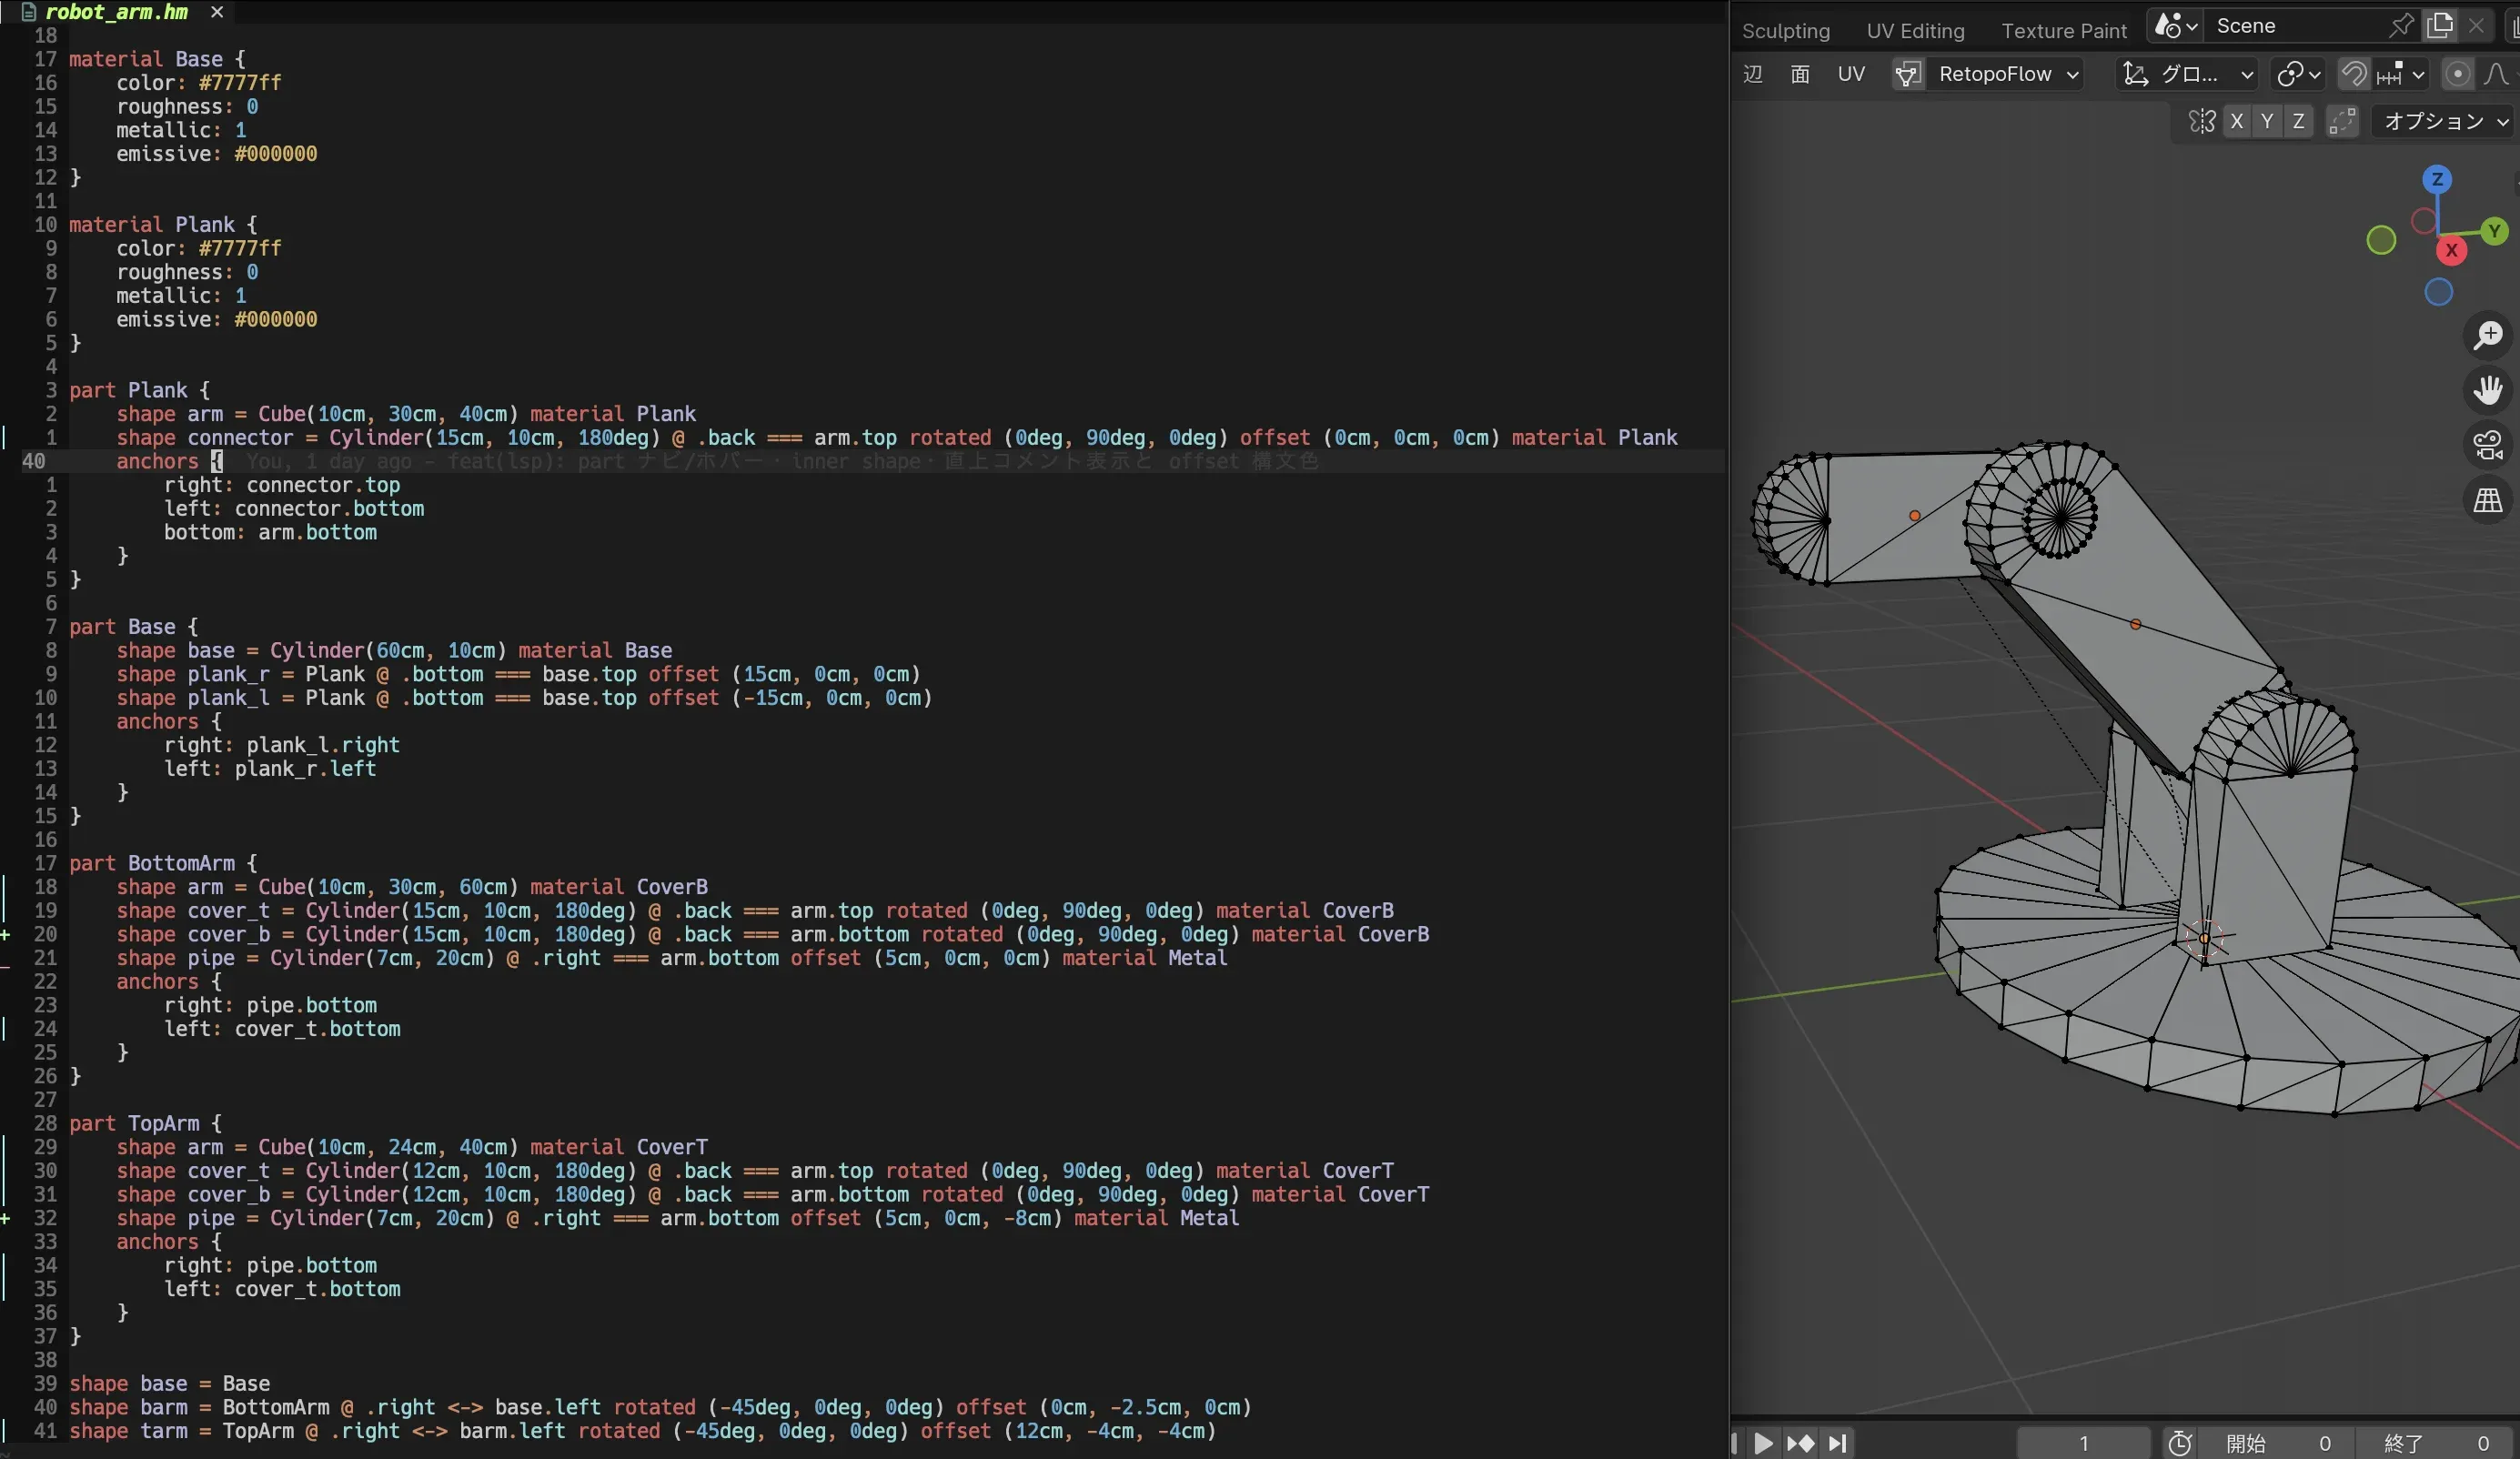Select the robot_arm.hm file tab

click(x=116, y=12)
